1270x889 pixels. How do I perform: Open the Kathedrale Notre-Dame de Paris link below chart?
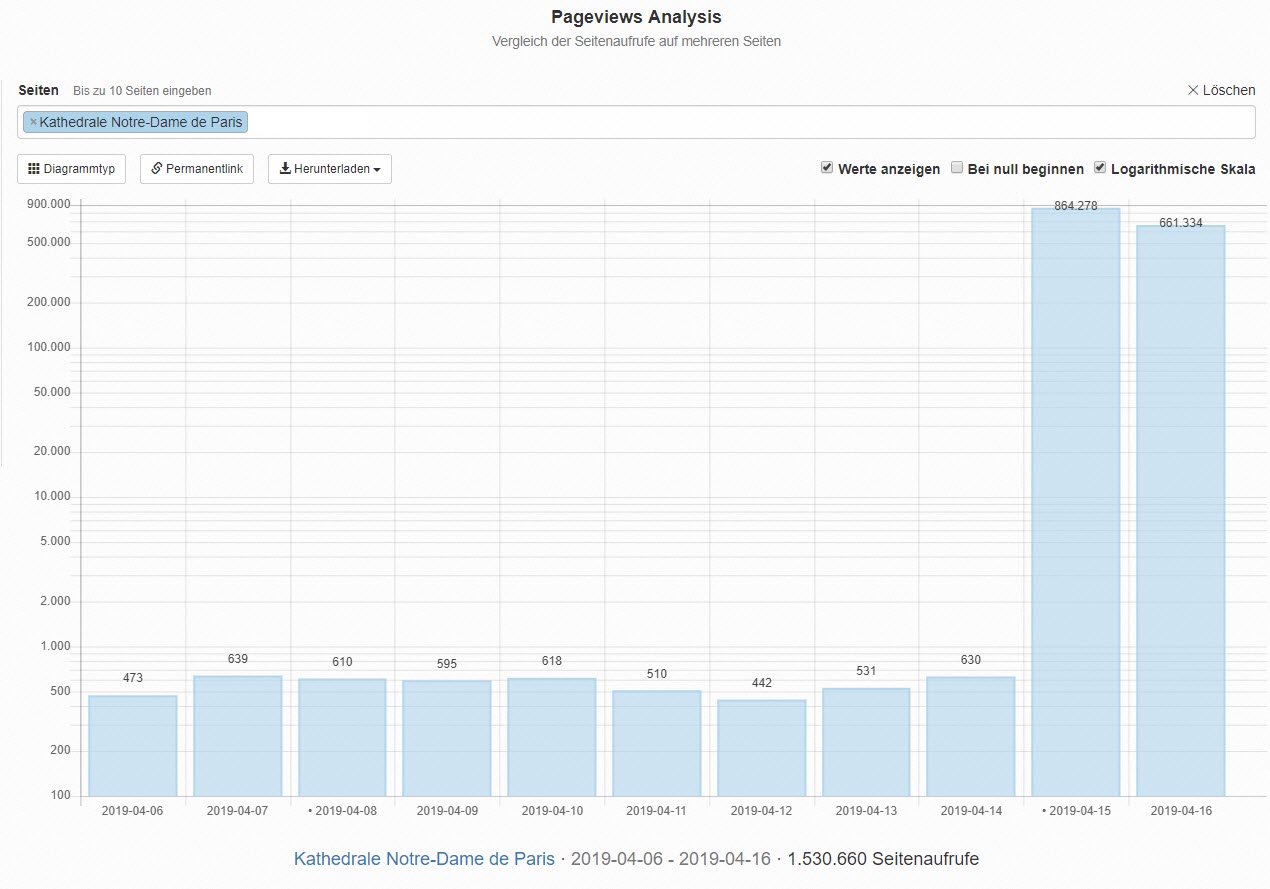point(424,859)
